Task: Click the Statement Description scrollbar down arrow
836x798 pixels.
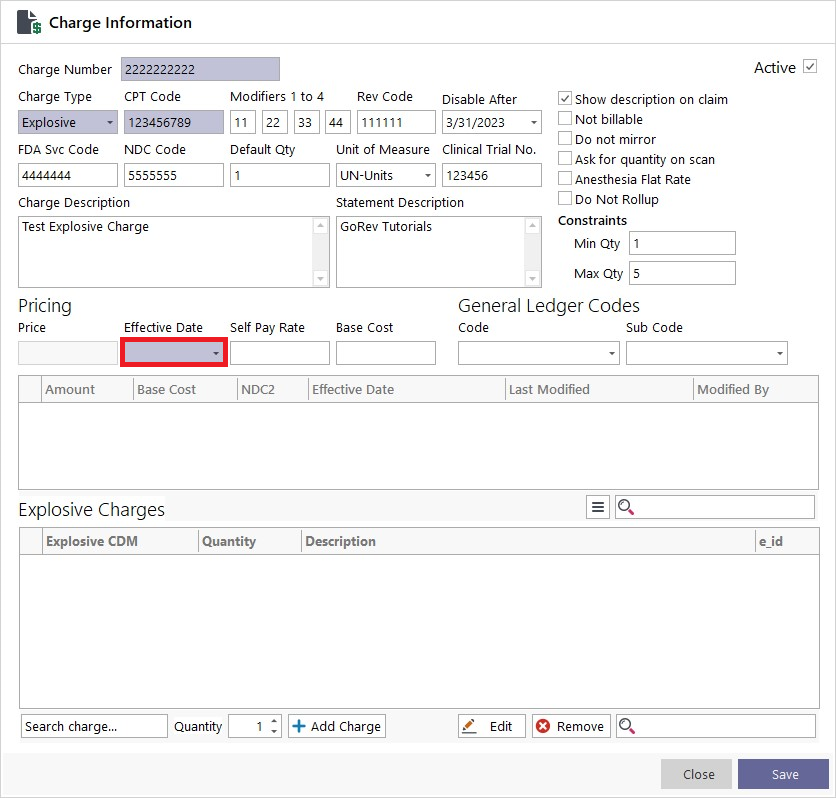Action: [x=532, y=278]
